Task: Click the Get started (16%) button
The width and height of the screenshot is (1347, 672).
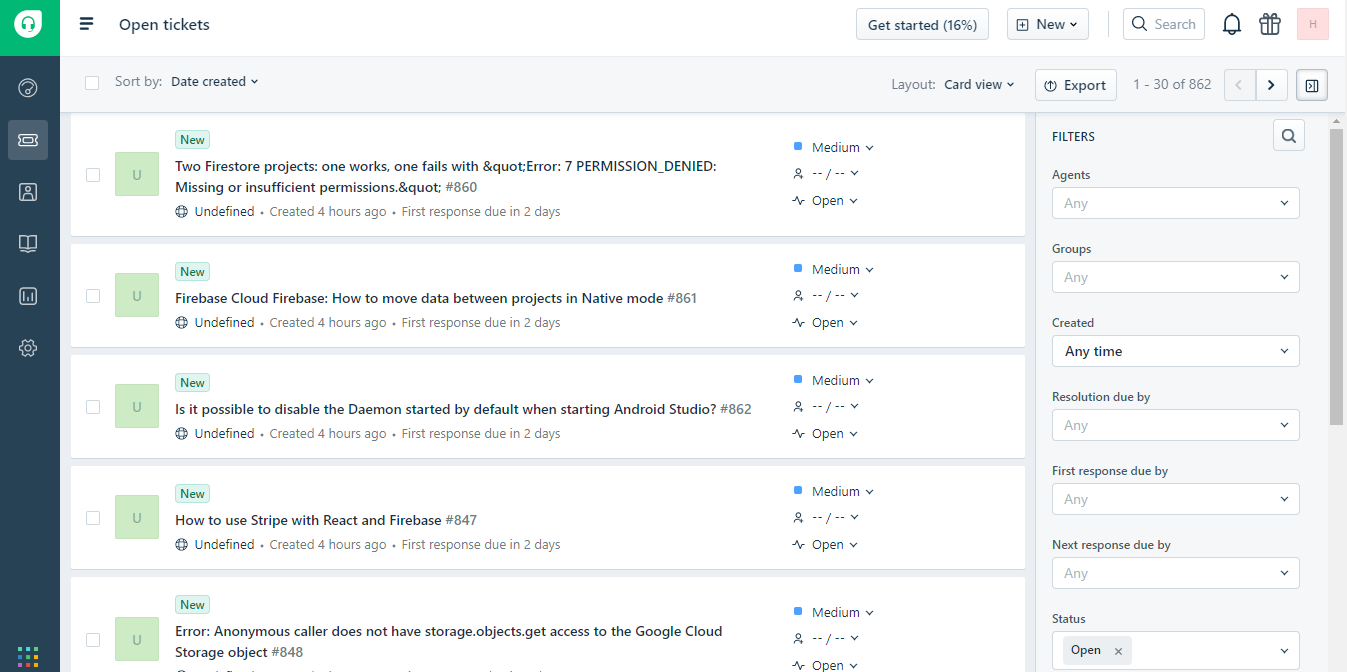Action: (922, 24)
